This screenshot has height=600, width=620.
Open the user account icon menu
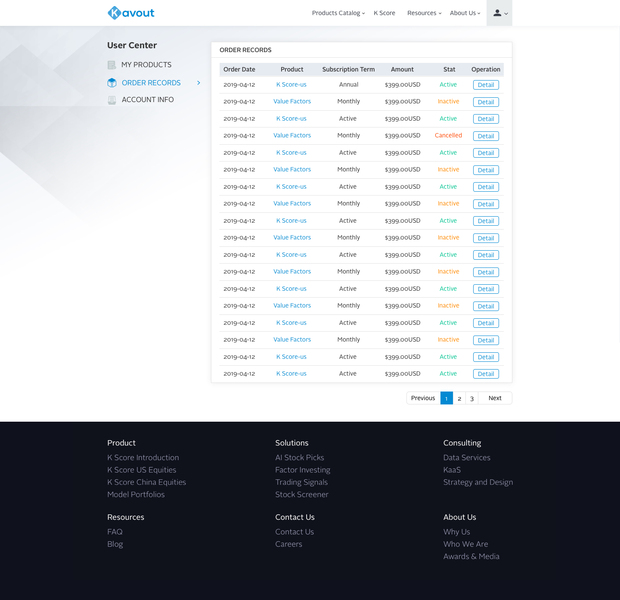(x=499, y=13)
